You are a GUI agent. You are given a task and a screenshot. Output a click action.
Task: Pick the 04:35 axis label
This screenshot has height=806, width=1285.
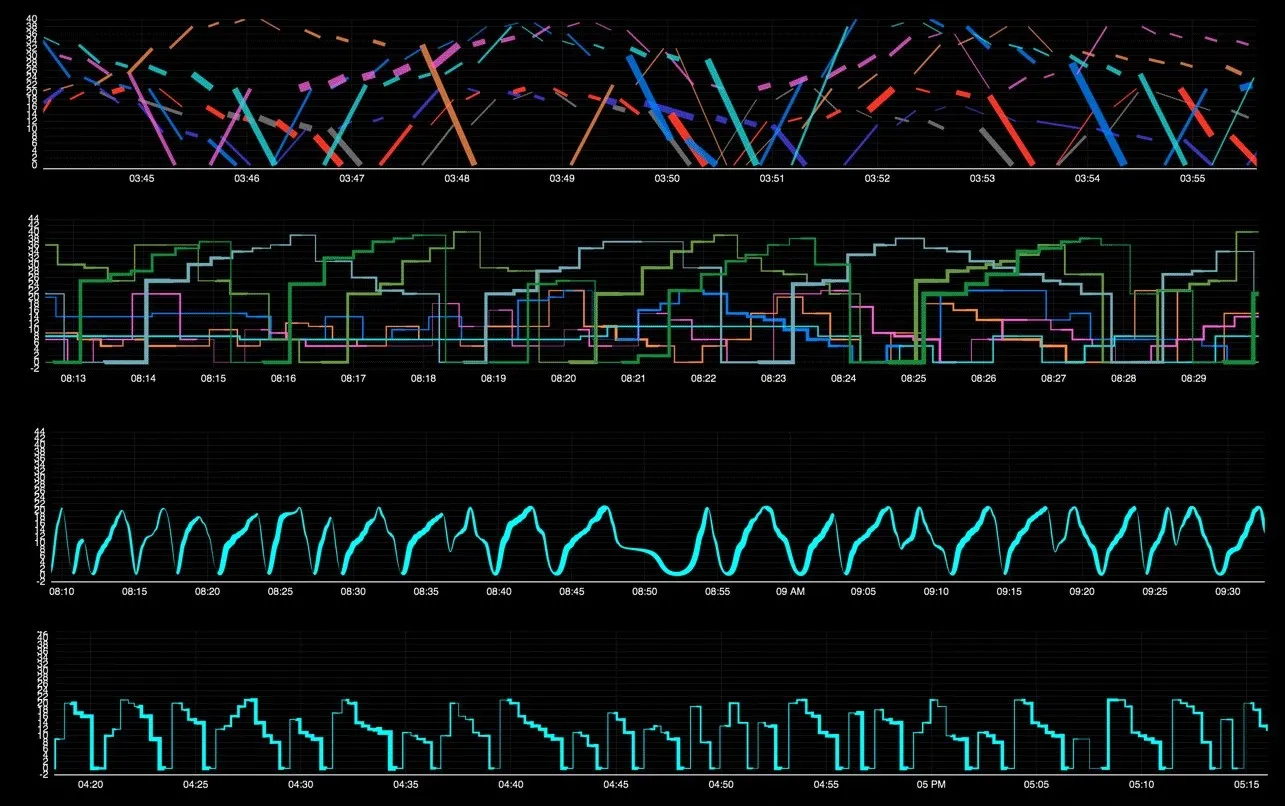coord(405,785)
